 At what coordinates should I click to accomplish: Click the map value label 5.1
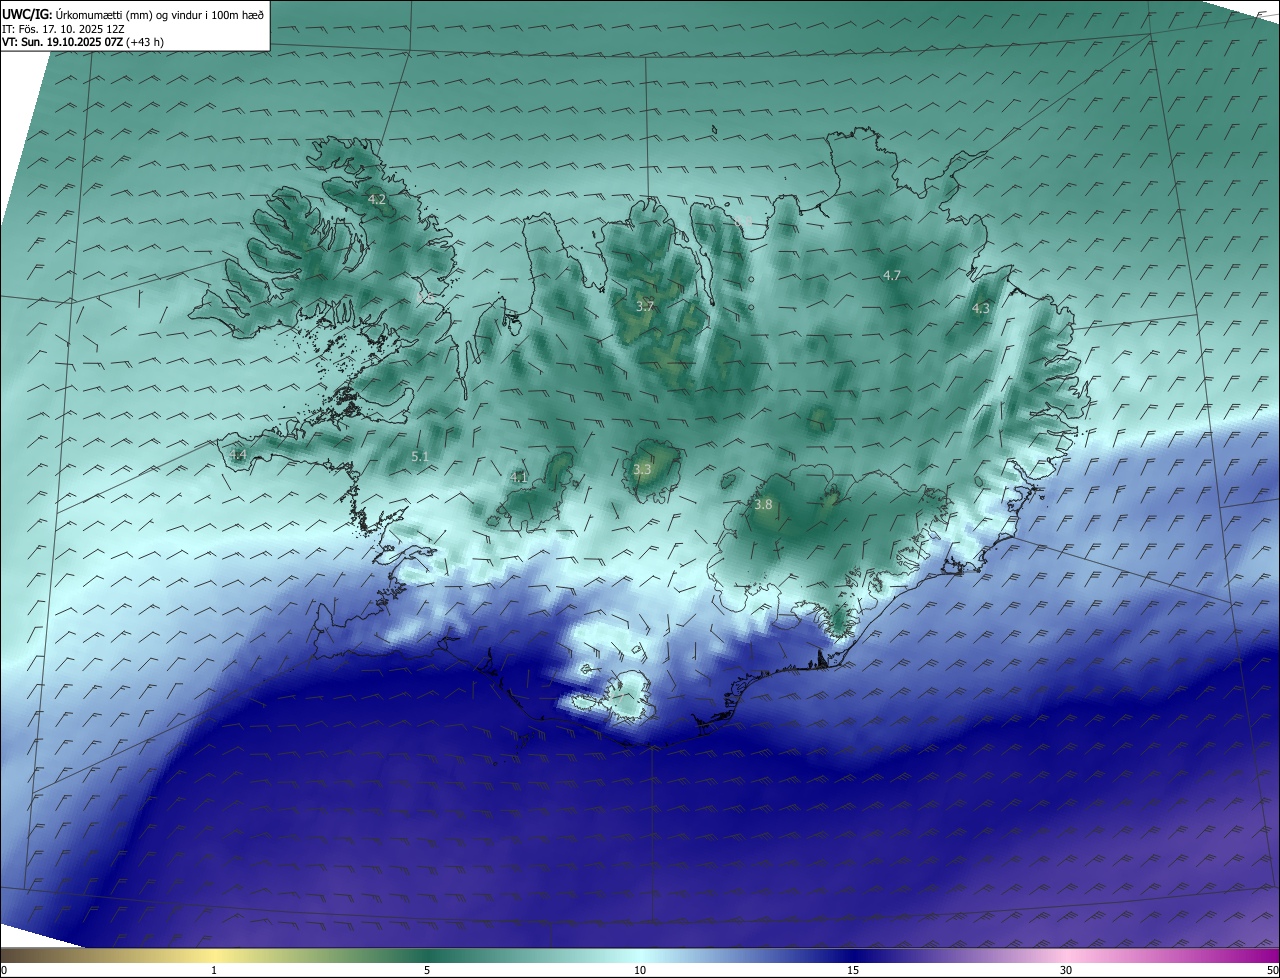(420, 457)
